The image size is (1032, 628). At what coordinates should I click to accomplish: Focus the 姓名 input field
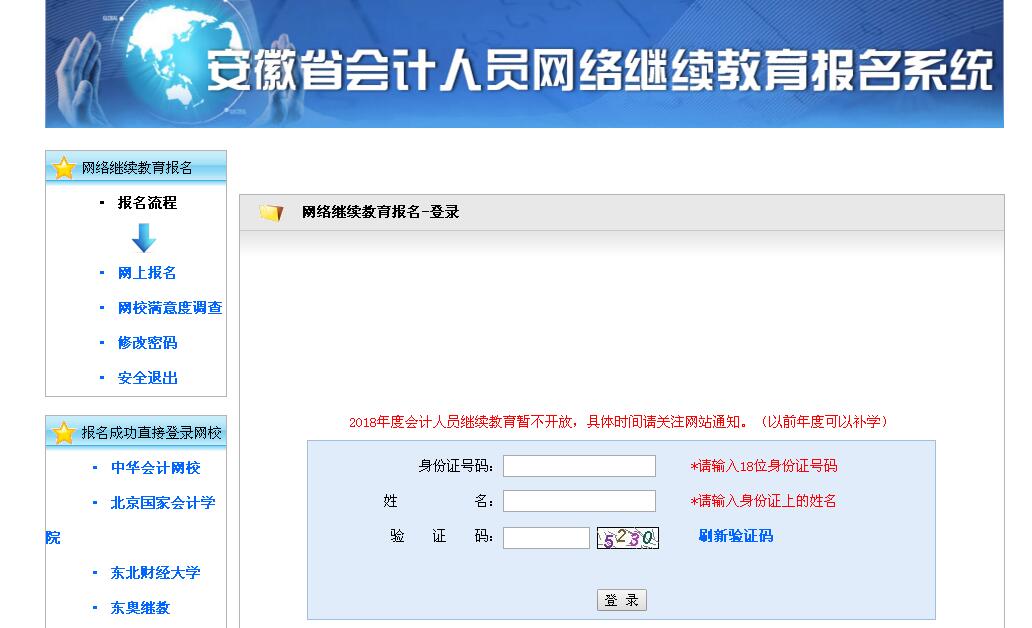tap(579, 501)
